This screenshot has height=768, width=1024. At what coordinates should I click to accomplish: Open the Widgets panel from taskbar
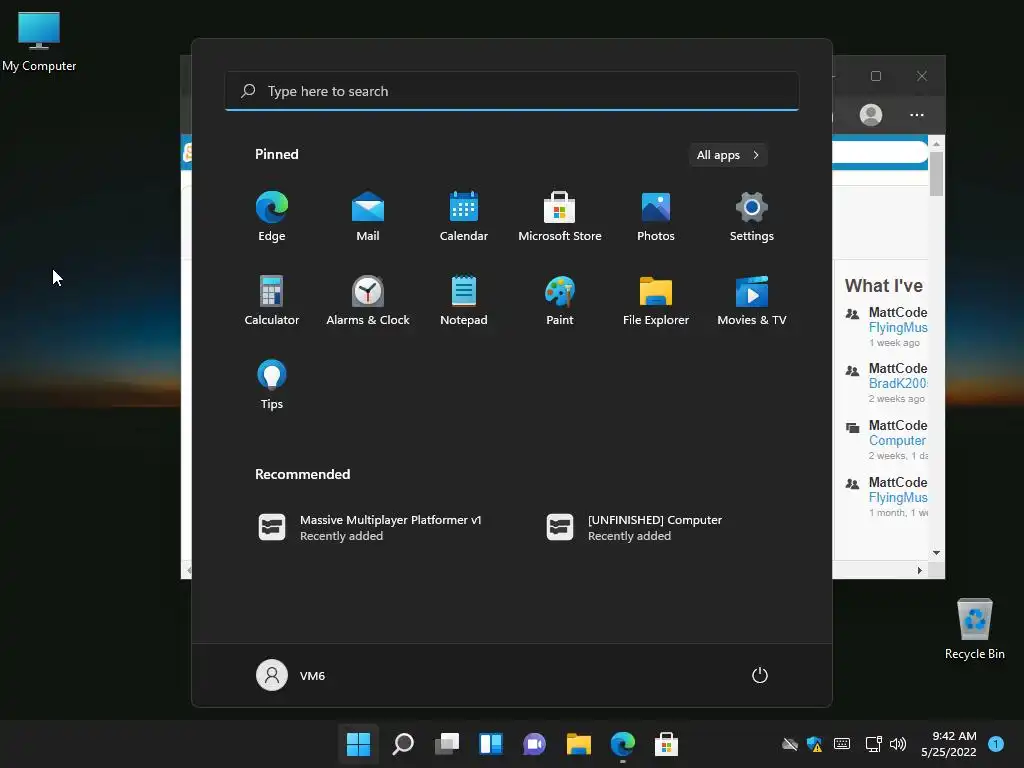pos(491,744)
